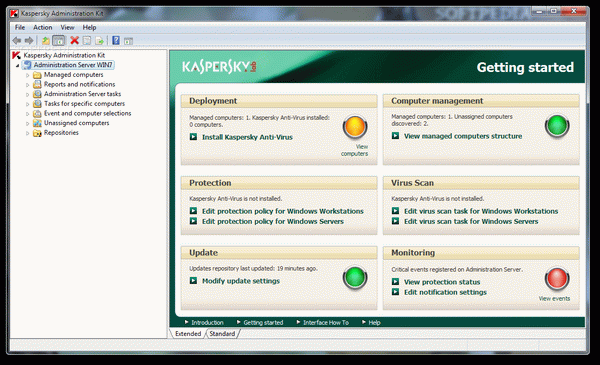The image size is (600, 365).
Task: Click the Kaspersky Administration Kit root icon
Action: pyautogui.click(x=16, y=55)
